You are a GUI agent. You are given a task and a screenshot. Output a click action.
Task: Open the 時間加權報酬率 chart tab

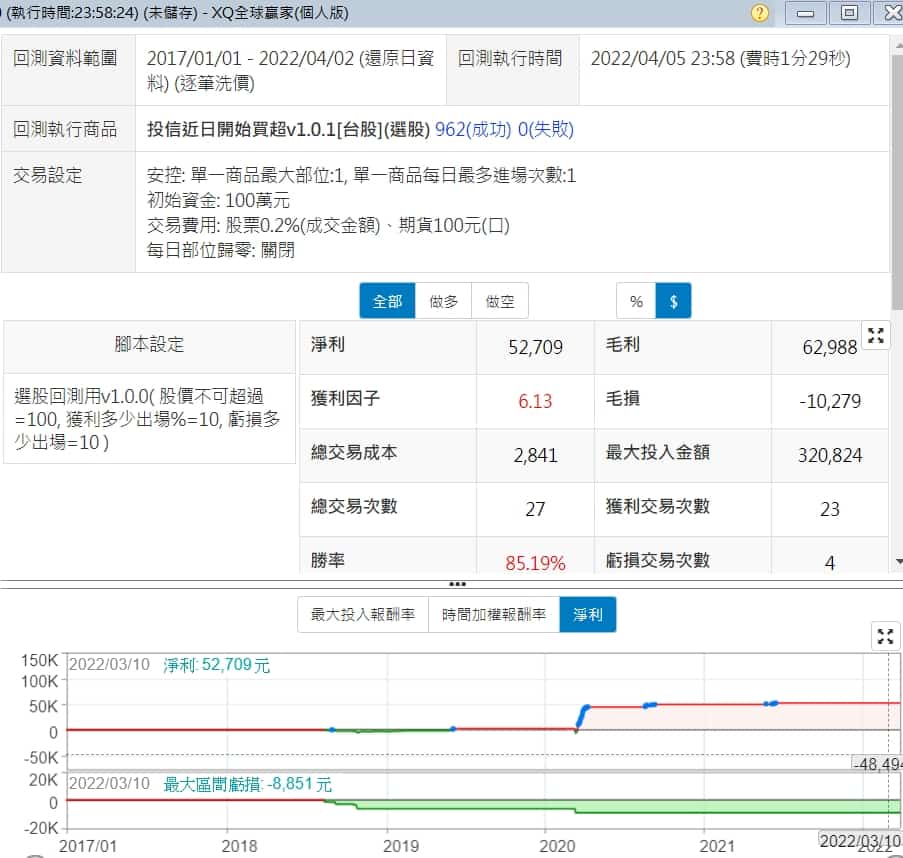[494, 615]
